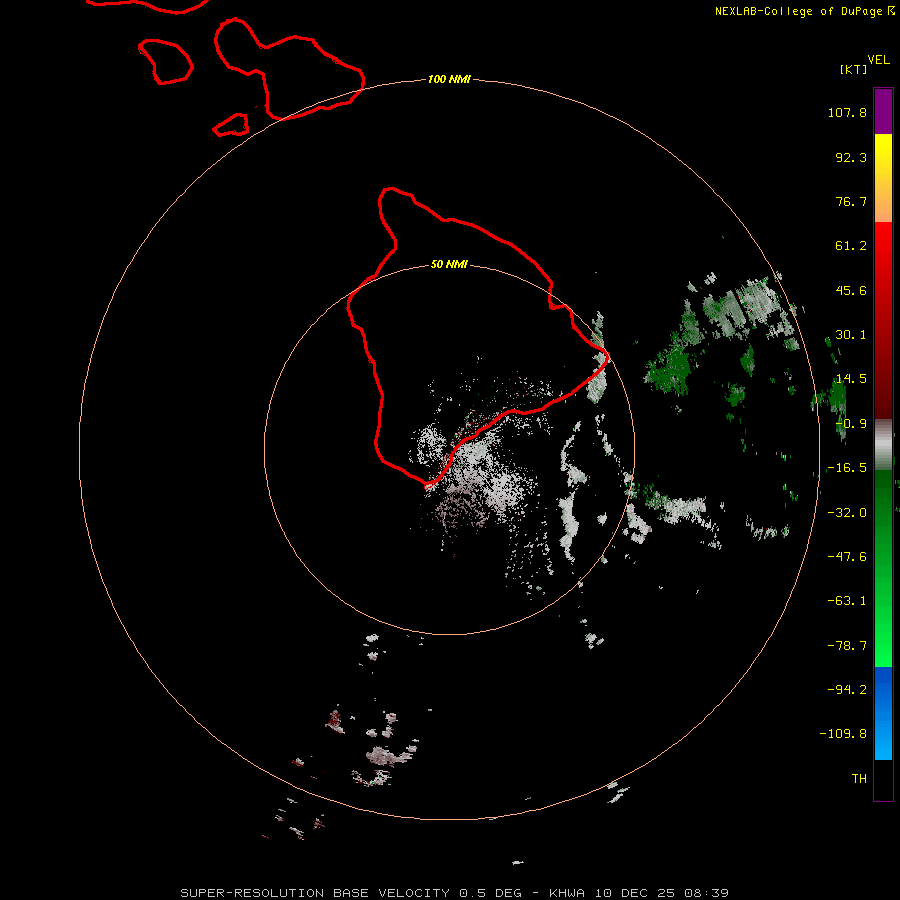Click the 100 NMI range ring label

point(449,79)
